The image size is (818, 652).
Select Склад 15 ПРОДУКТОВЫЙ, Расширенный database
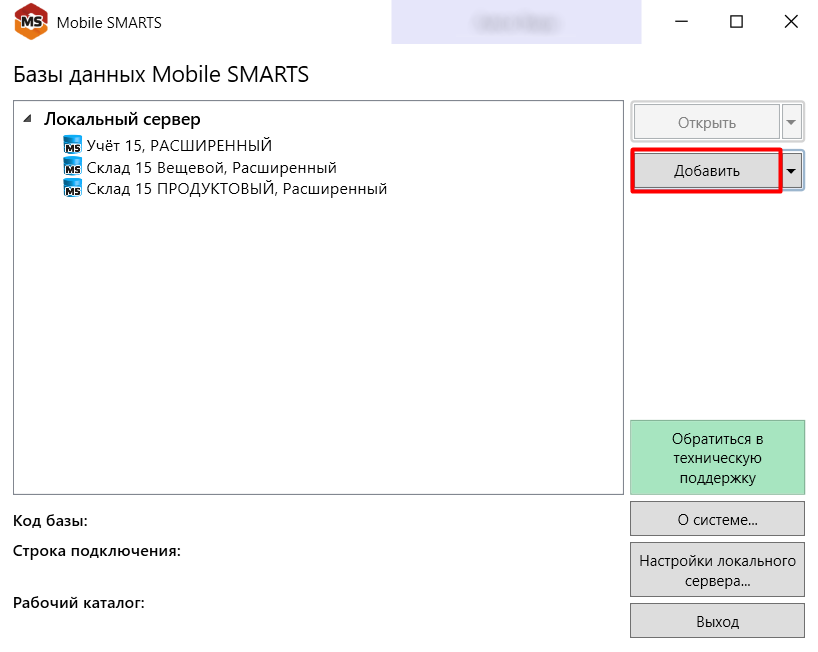pos(236,188)
